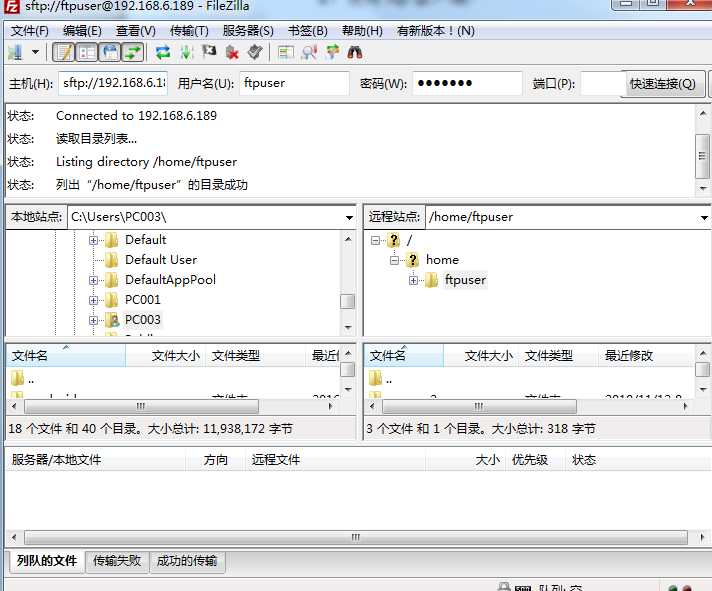The image size is (712, 591).
Task: Click the 密码(W) password field
Action: click(x=467, y=83)
